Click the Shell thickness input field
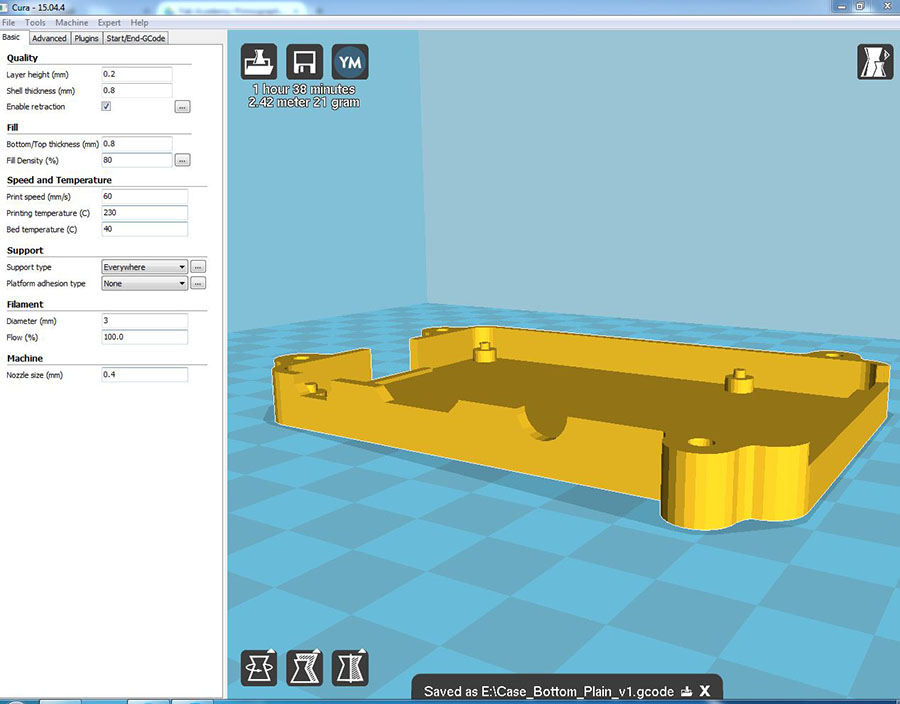 pos(137,90)
